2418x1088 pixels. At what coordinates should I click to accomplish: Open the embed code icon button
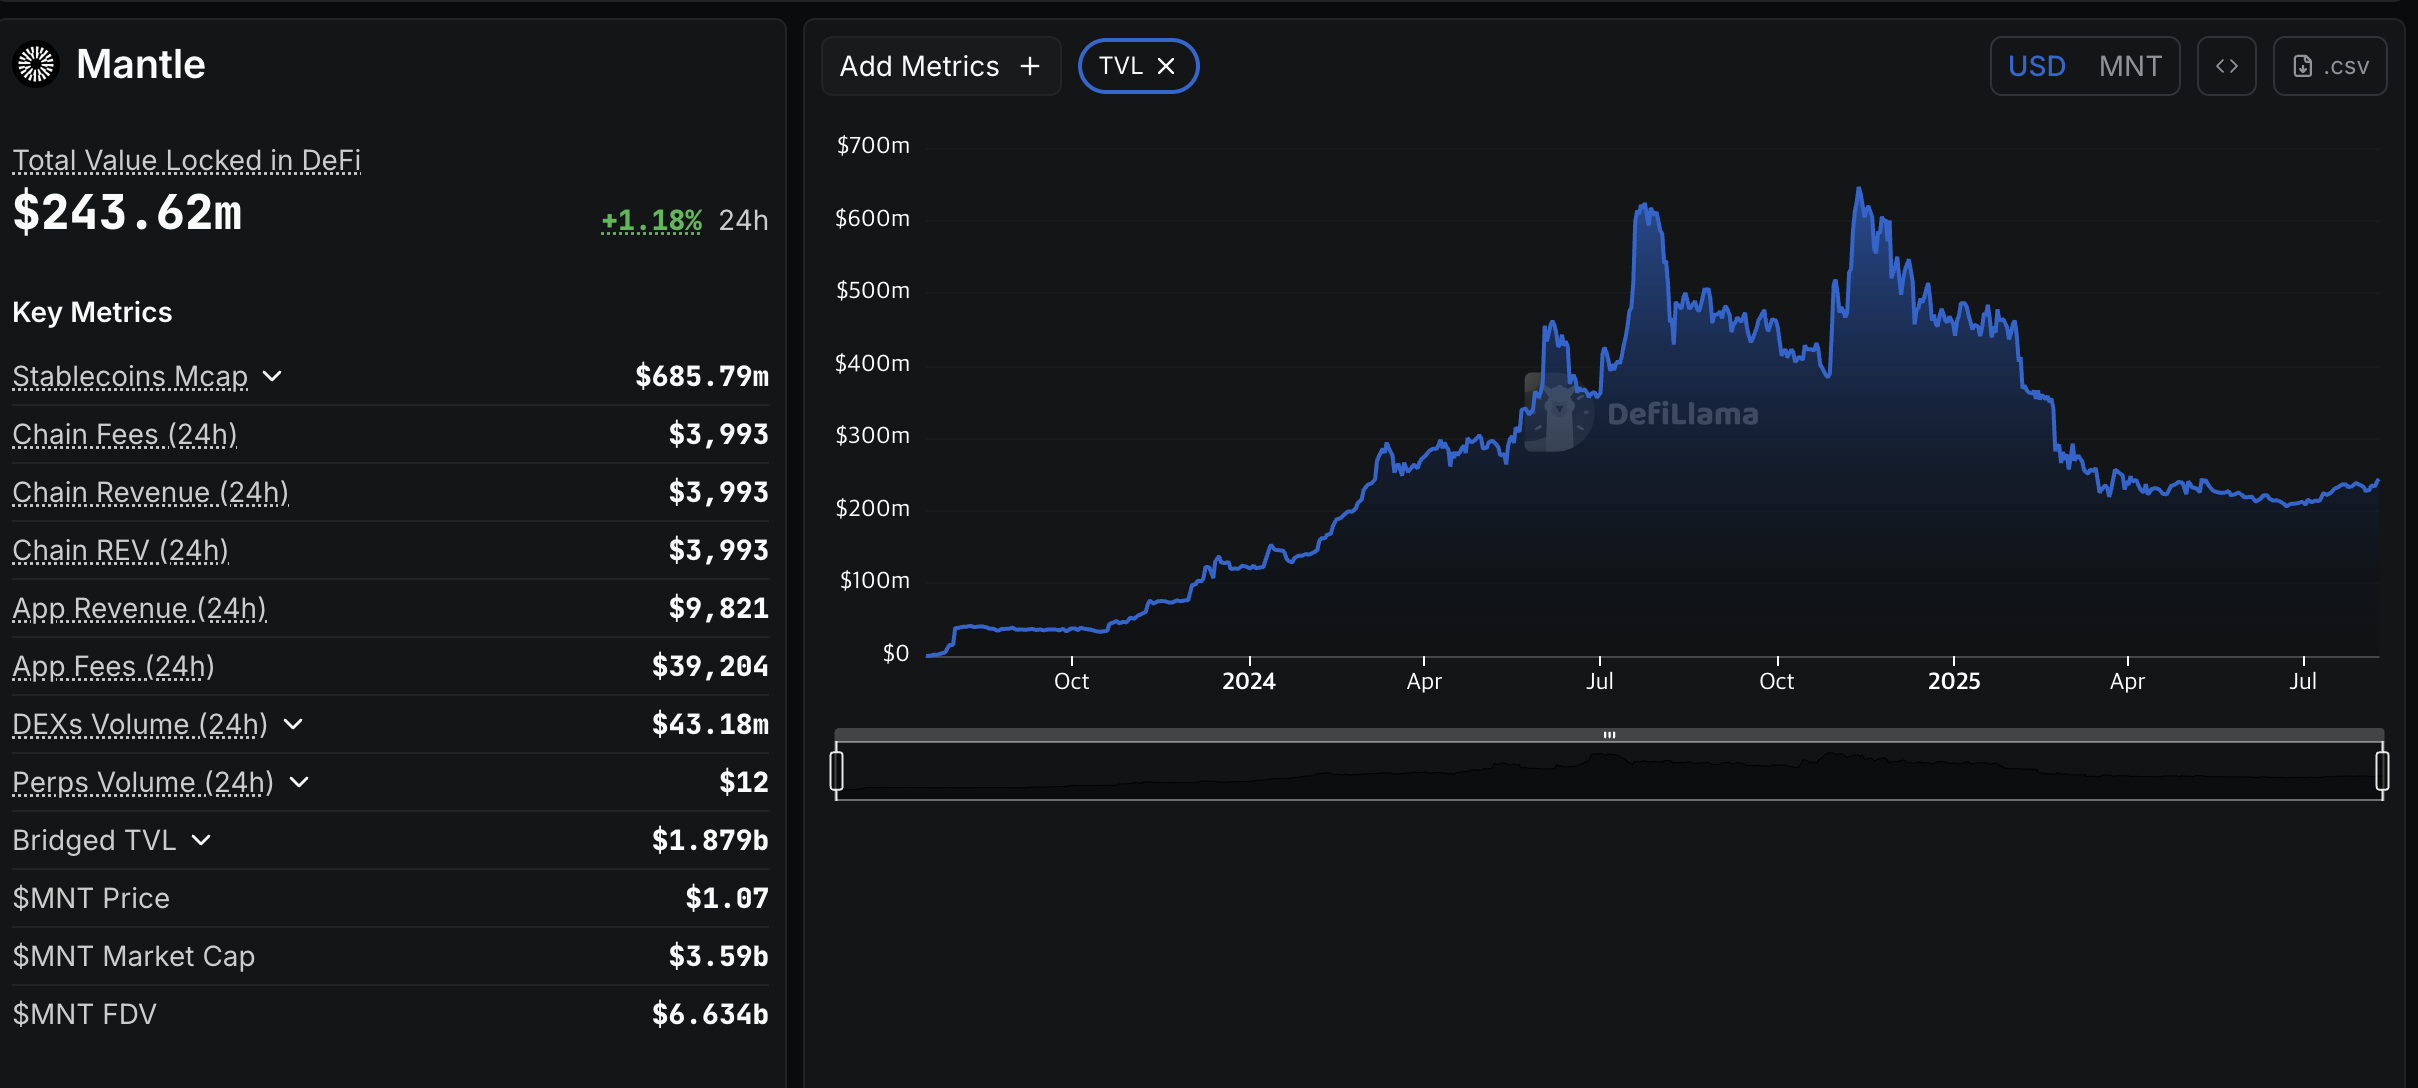(2226, 66)
